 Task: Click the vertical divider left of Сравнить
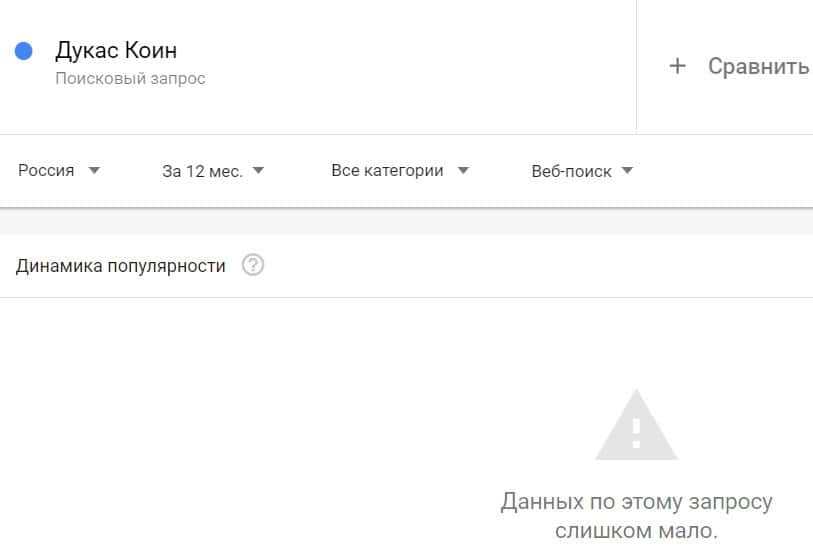coord(636,66)
